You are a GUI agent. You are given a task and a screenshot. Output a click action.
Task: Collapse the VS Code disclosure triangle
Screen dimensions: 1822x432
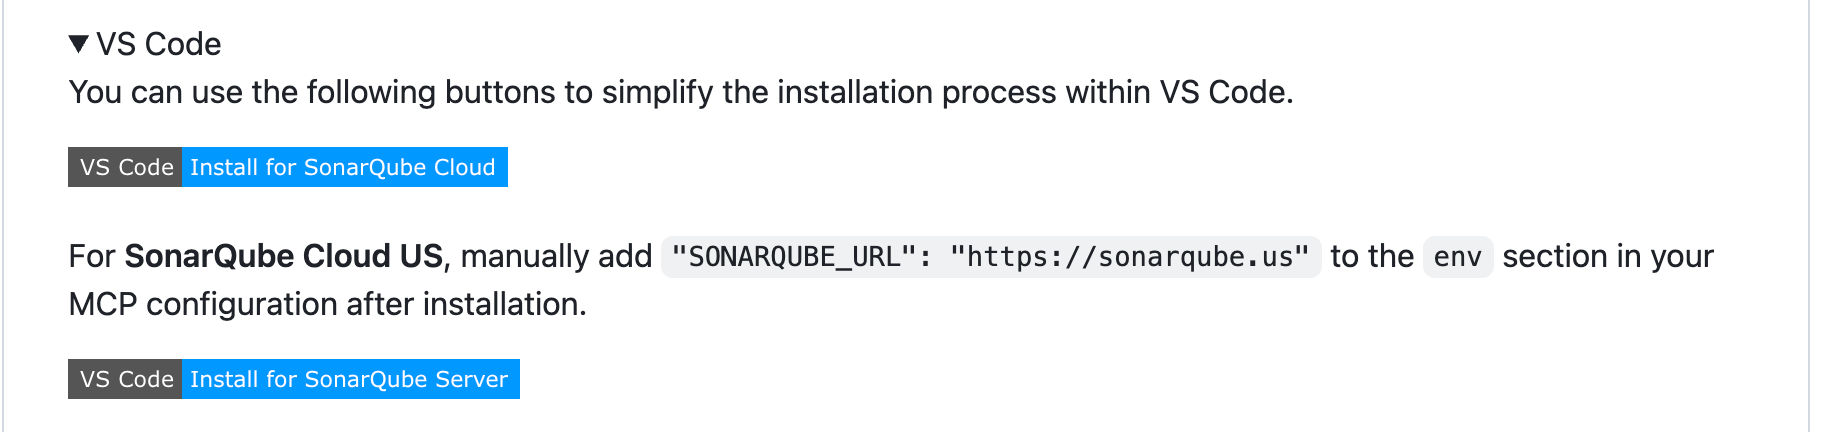[79, 44]
